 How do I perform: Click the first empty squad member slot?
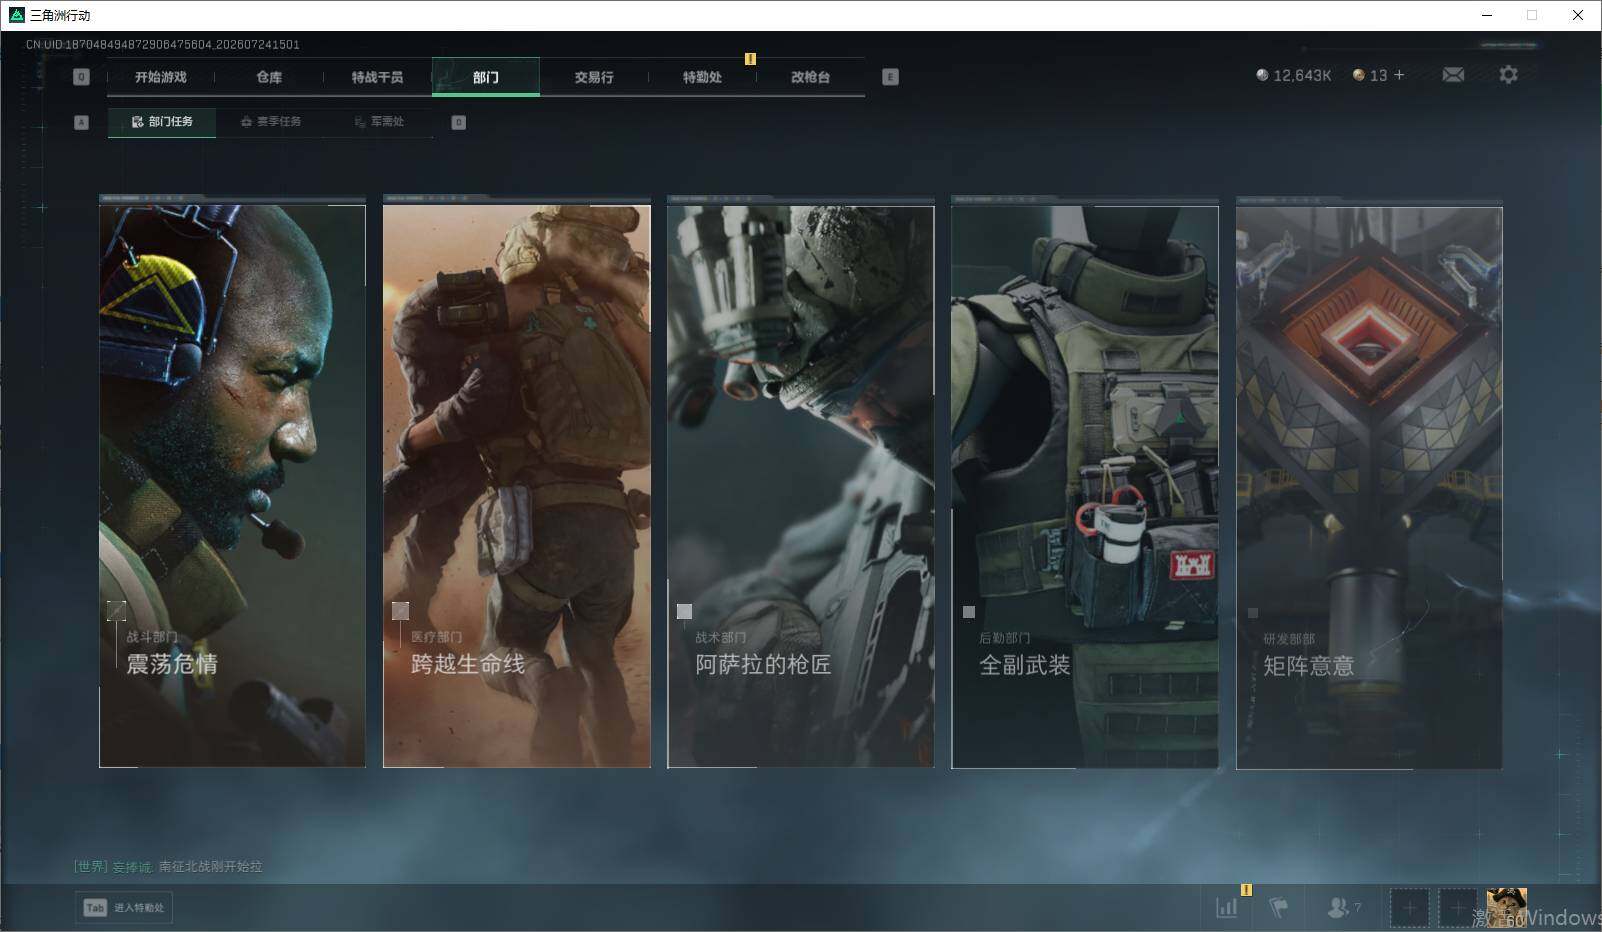pyautogui.click(x=1409, y=908)
